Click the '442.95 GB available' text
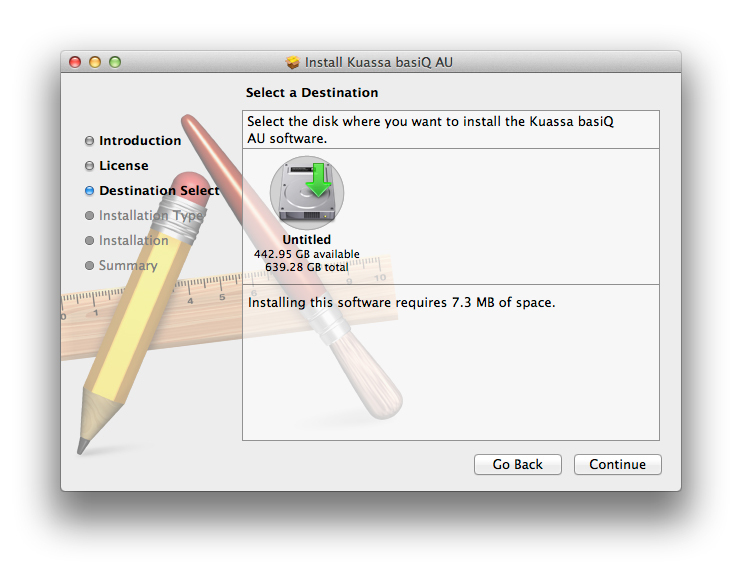This screenshot has width=744, height=564. tap(307, 254)
